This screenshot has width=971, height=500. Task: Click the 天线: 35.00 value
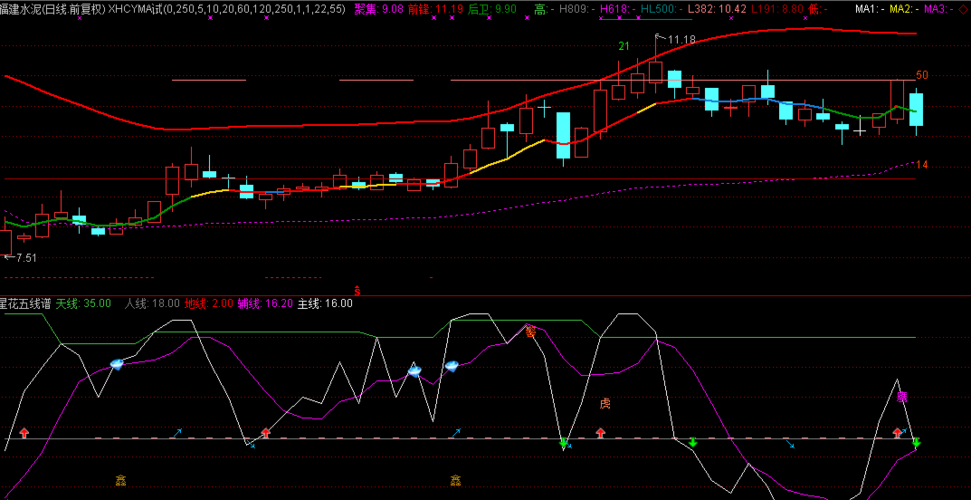84,304
